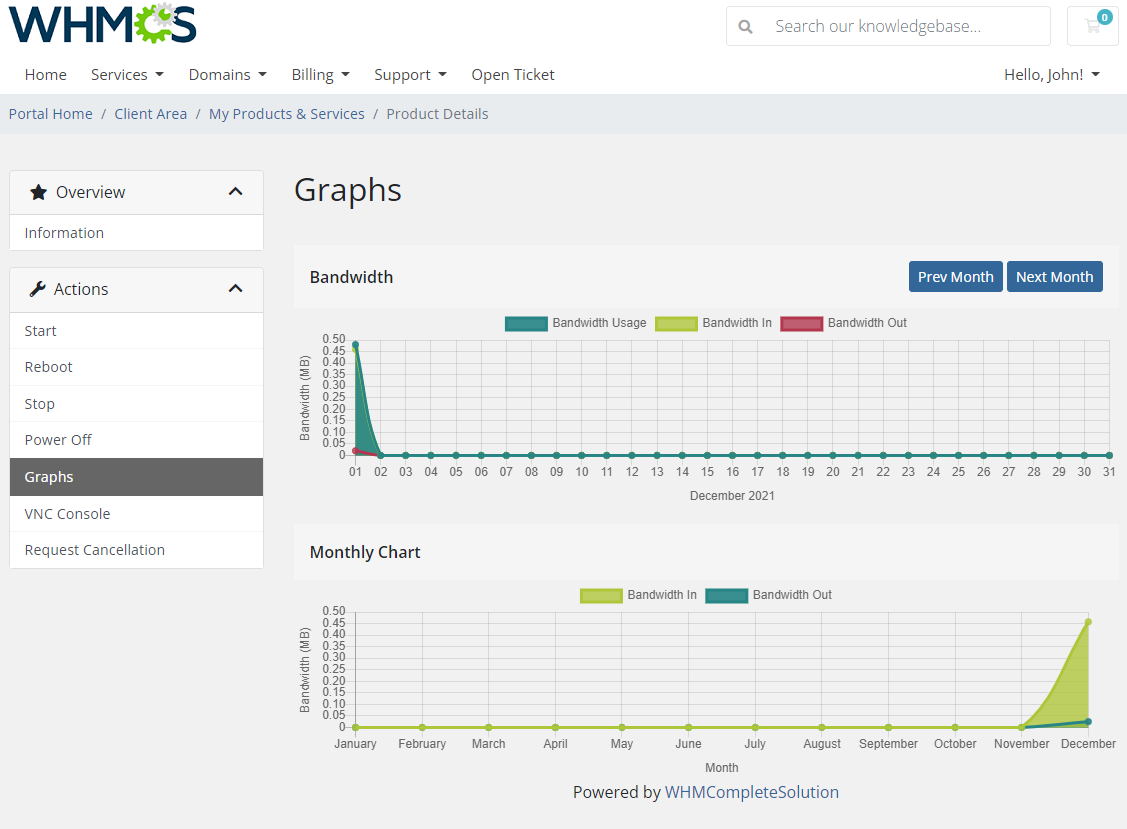
Task: Click the day 31 data point
Action: tap(1109, 455)
